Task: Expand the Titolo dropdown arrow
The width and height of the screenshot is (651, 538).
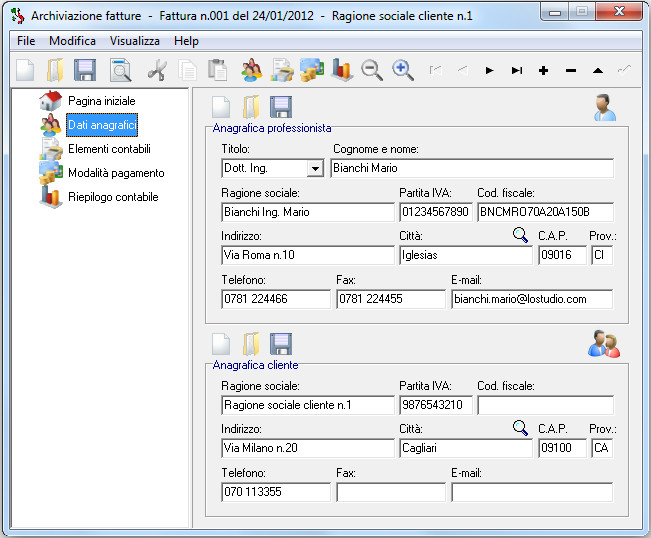Action: 316,169
